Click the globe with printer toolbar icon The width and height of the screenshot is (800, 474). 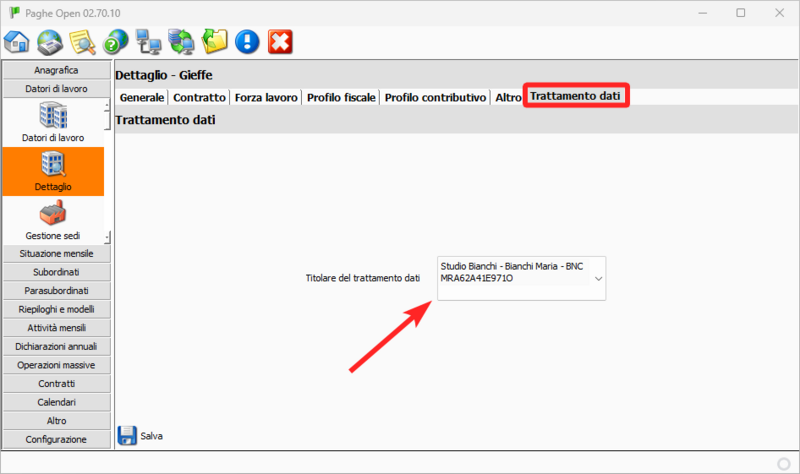pyautogui.click(x=50, y=41)
